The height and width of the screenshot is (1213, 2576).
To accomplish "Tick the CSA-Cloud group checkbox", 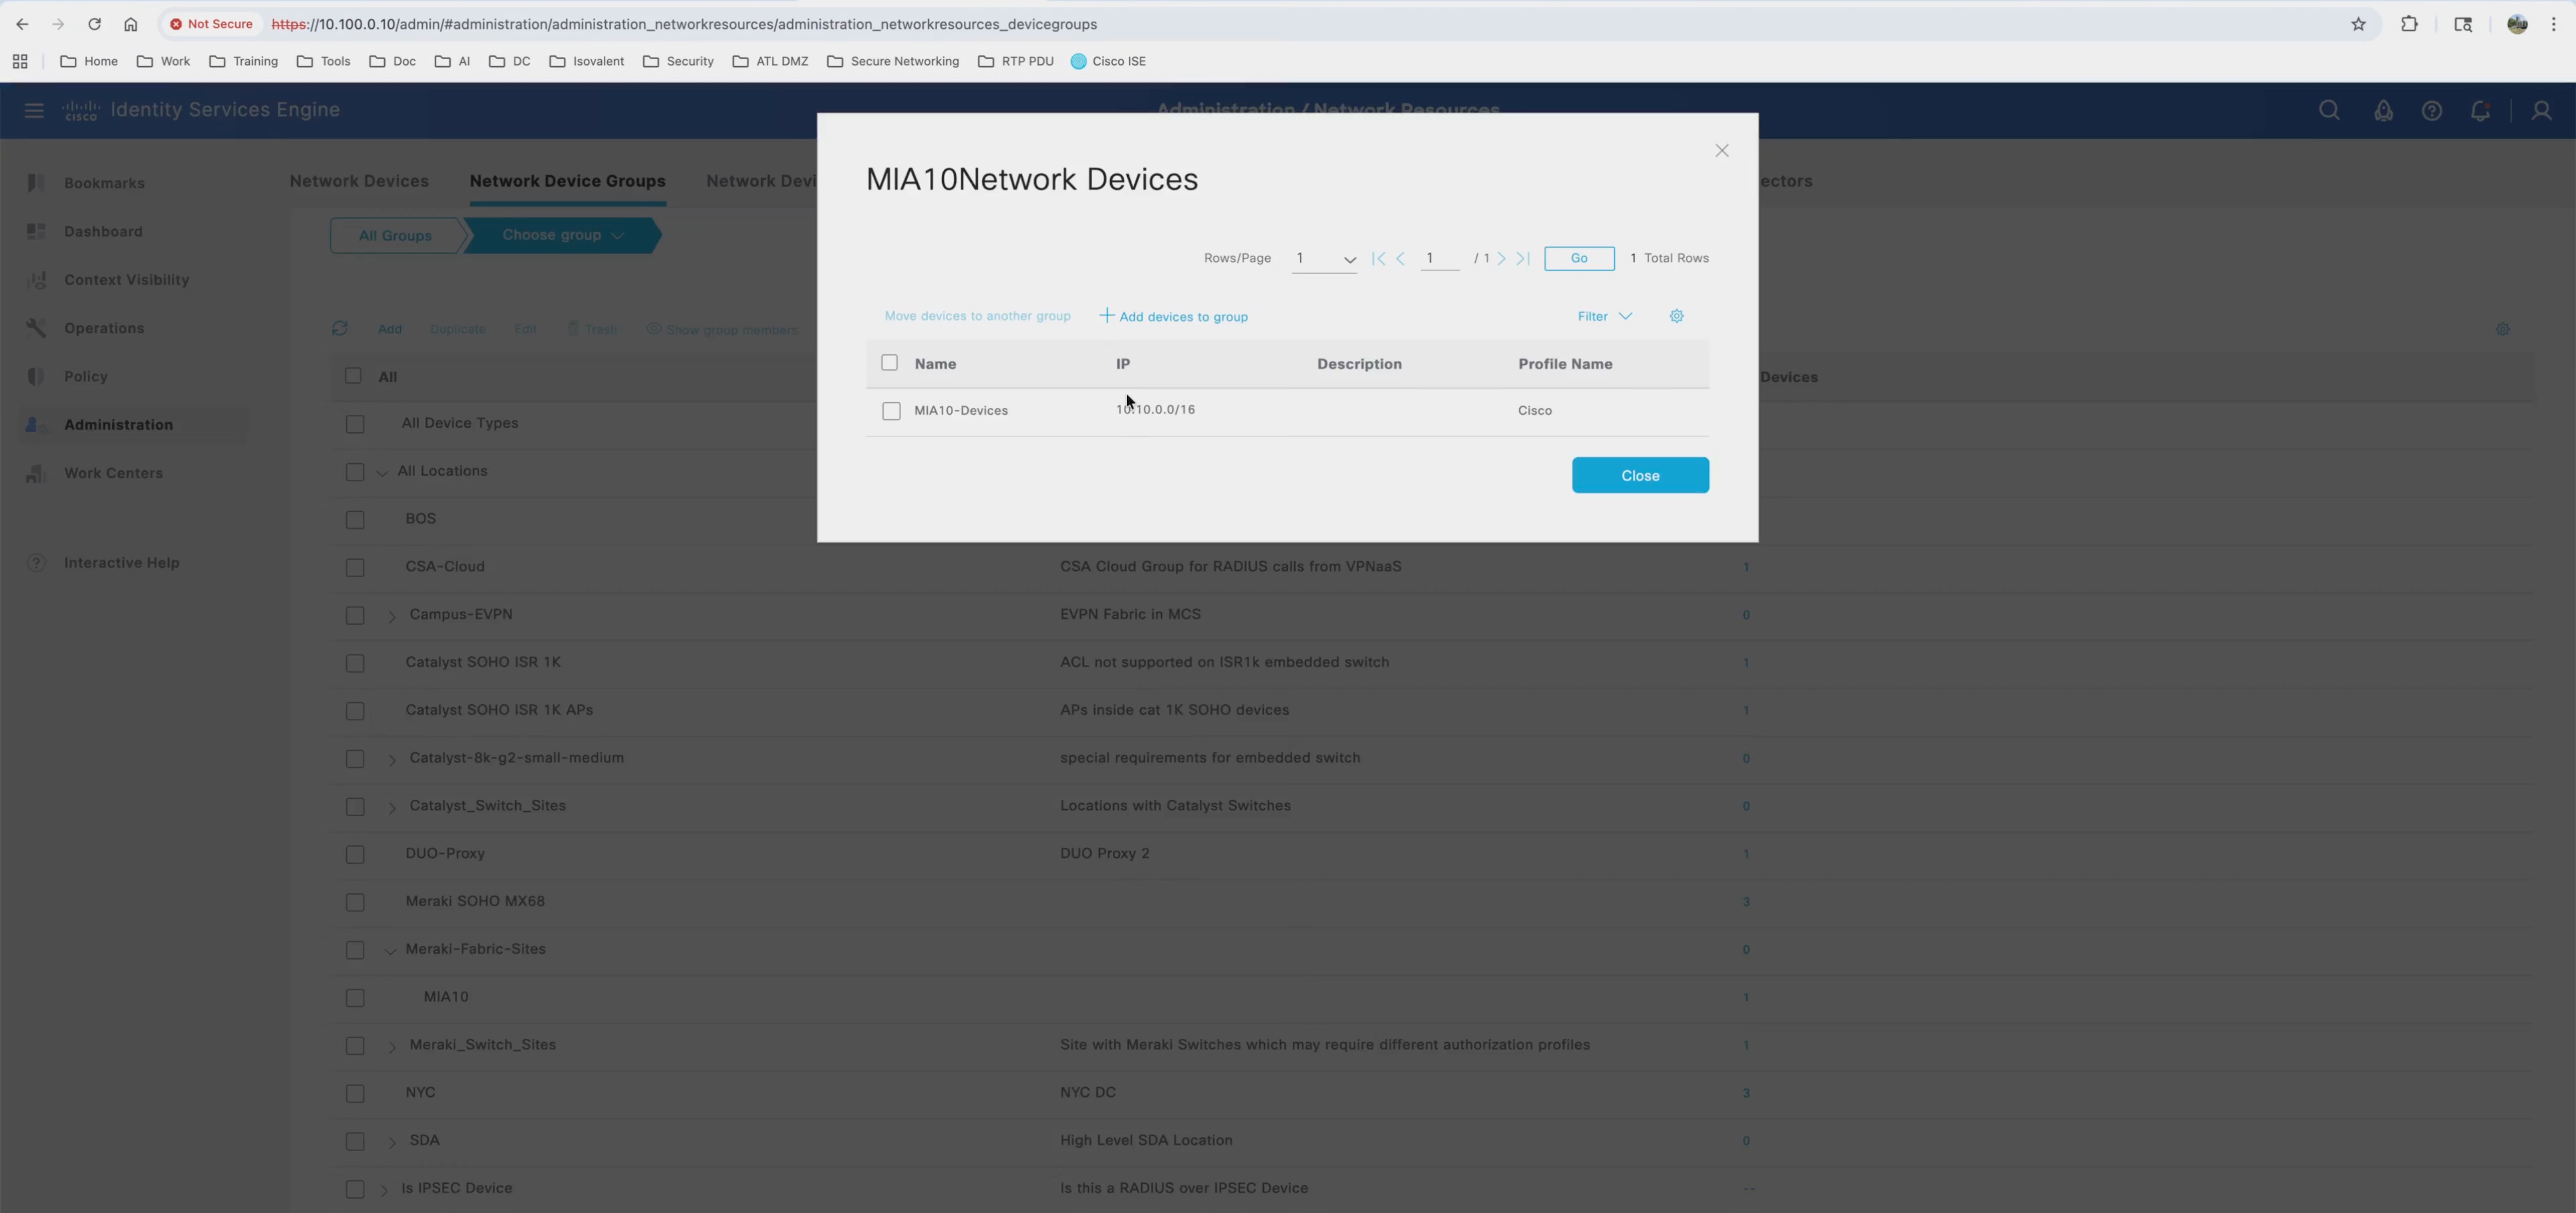I will [355, 568].
